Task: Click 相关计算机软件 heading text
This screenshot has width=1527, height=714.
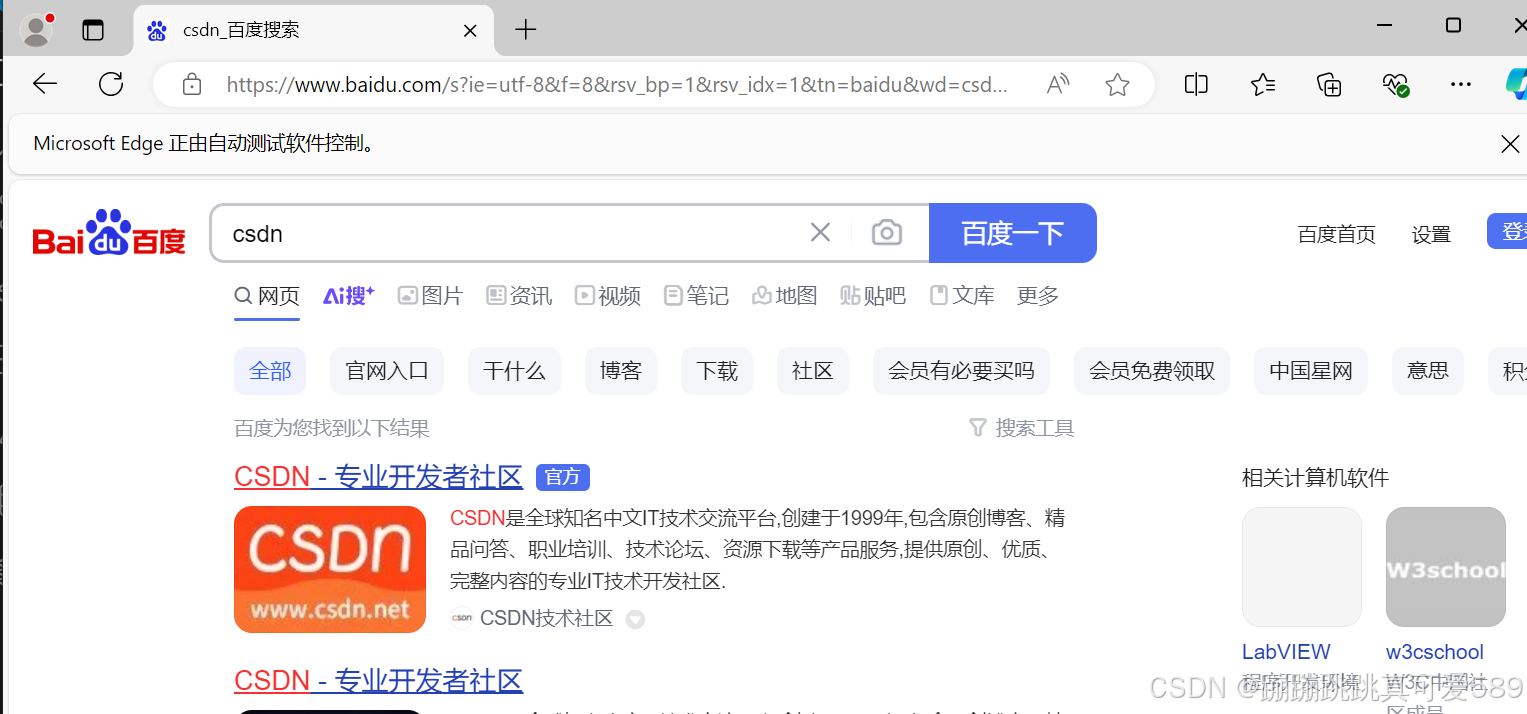Action: (x=1315, y=478)
